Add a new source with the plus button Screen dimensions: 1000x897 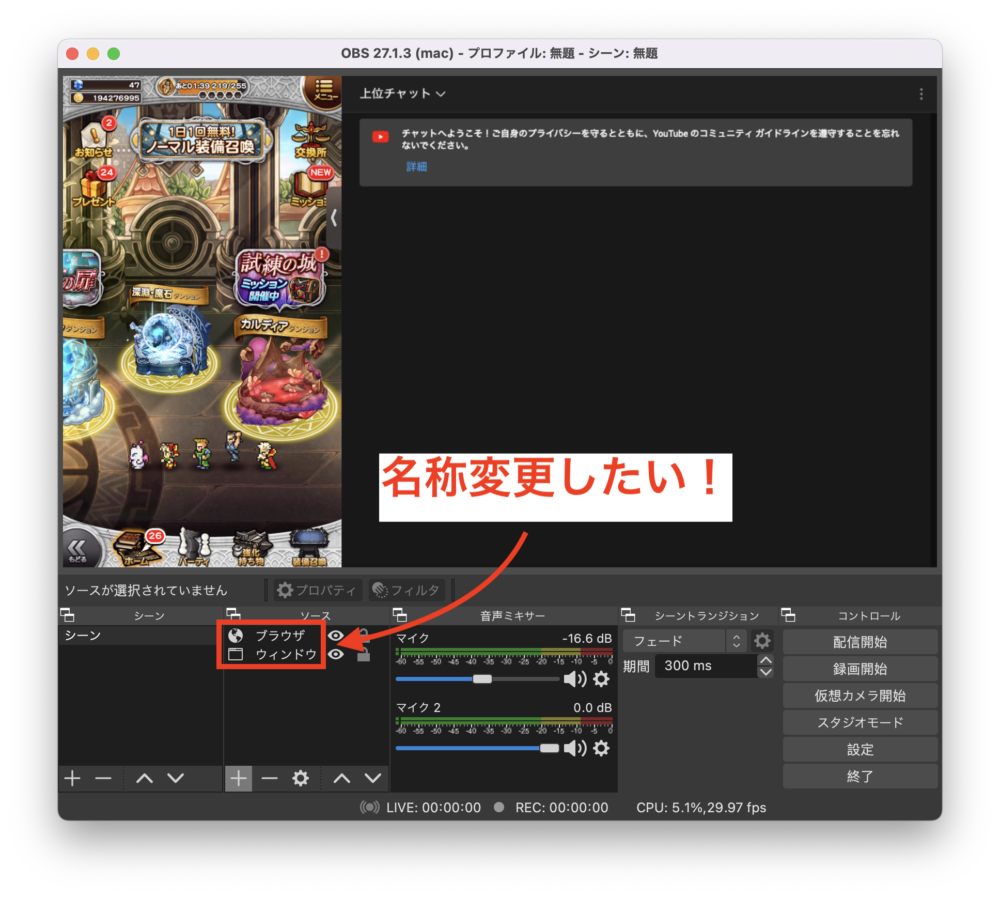click(x=239, y=778)
